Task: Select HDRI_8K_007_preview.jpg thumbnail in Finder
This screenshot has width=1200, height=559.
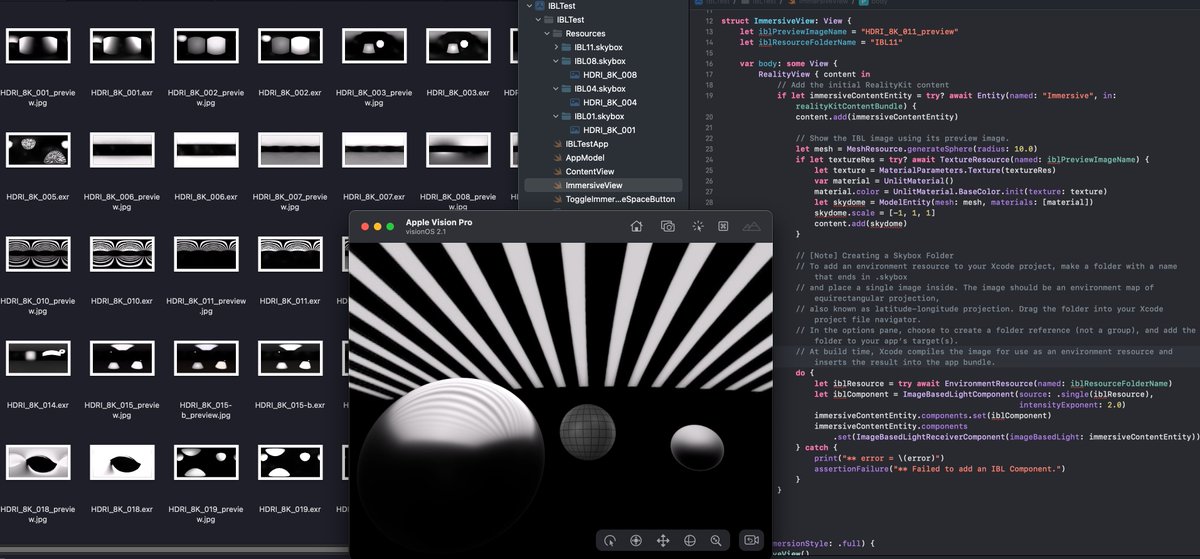Action: click(x=290, y=149)
